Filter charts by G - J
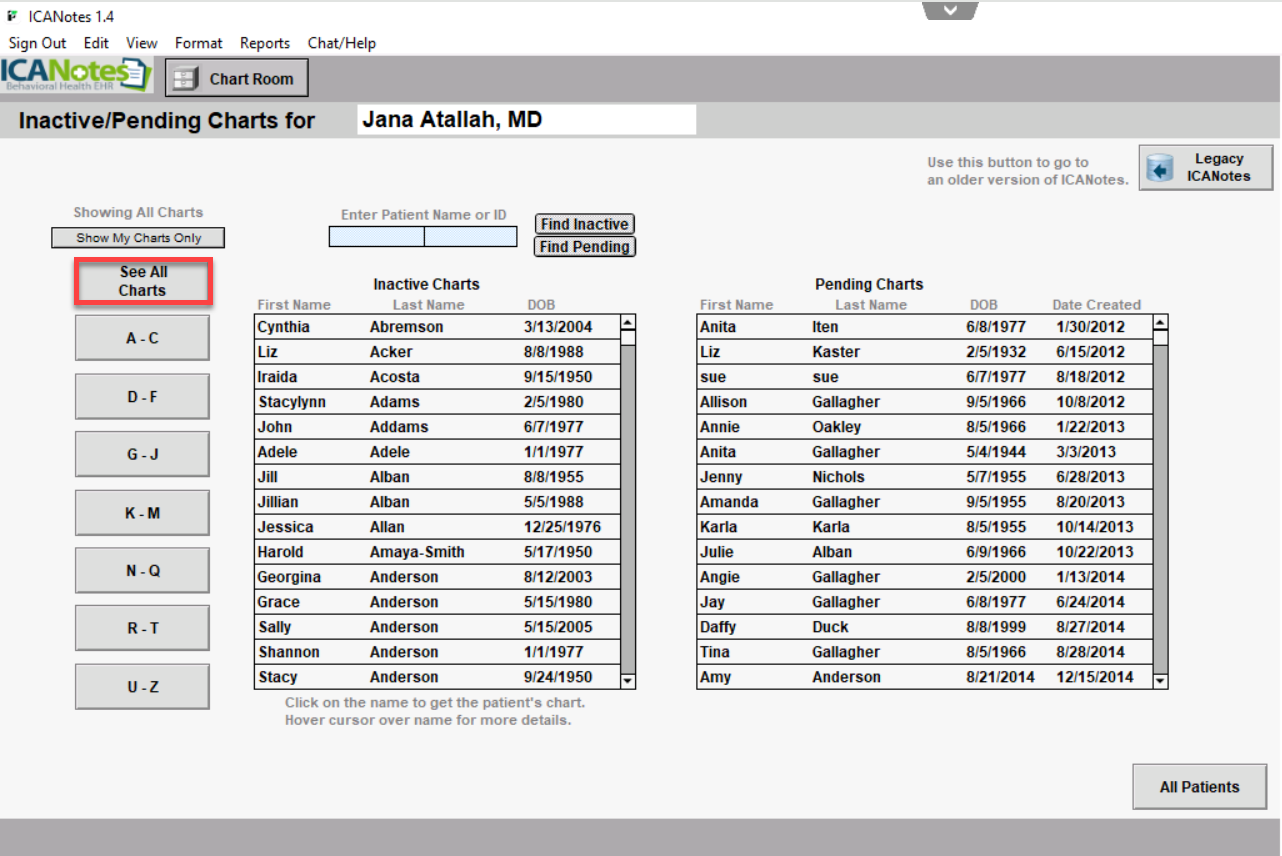This screenshot has height=856, width=1282. 142,454
